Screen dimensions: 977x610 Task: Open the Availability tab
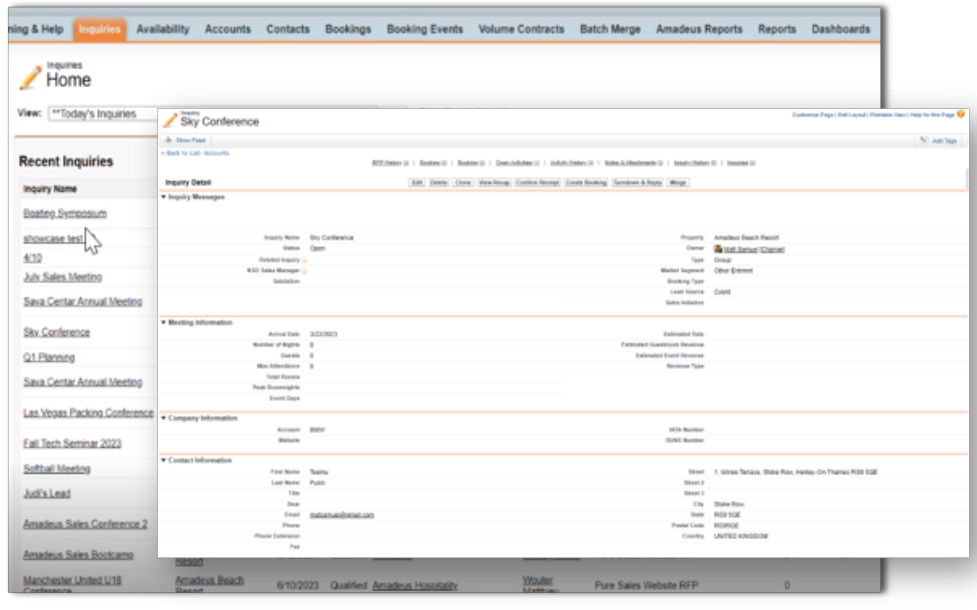tap(162, 30)
